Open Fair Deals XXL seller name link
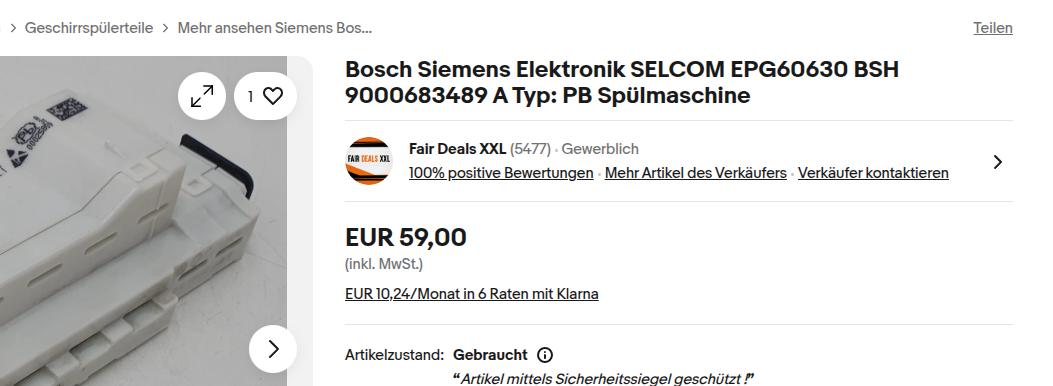Screen dimensions: 1053x386 [457, 148]
